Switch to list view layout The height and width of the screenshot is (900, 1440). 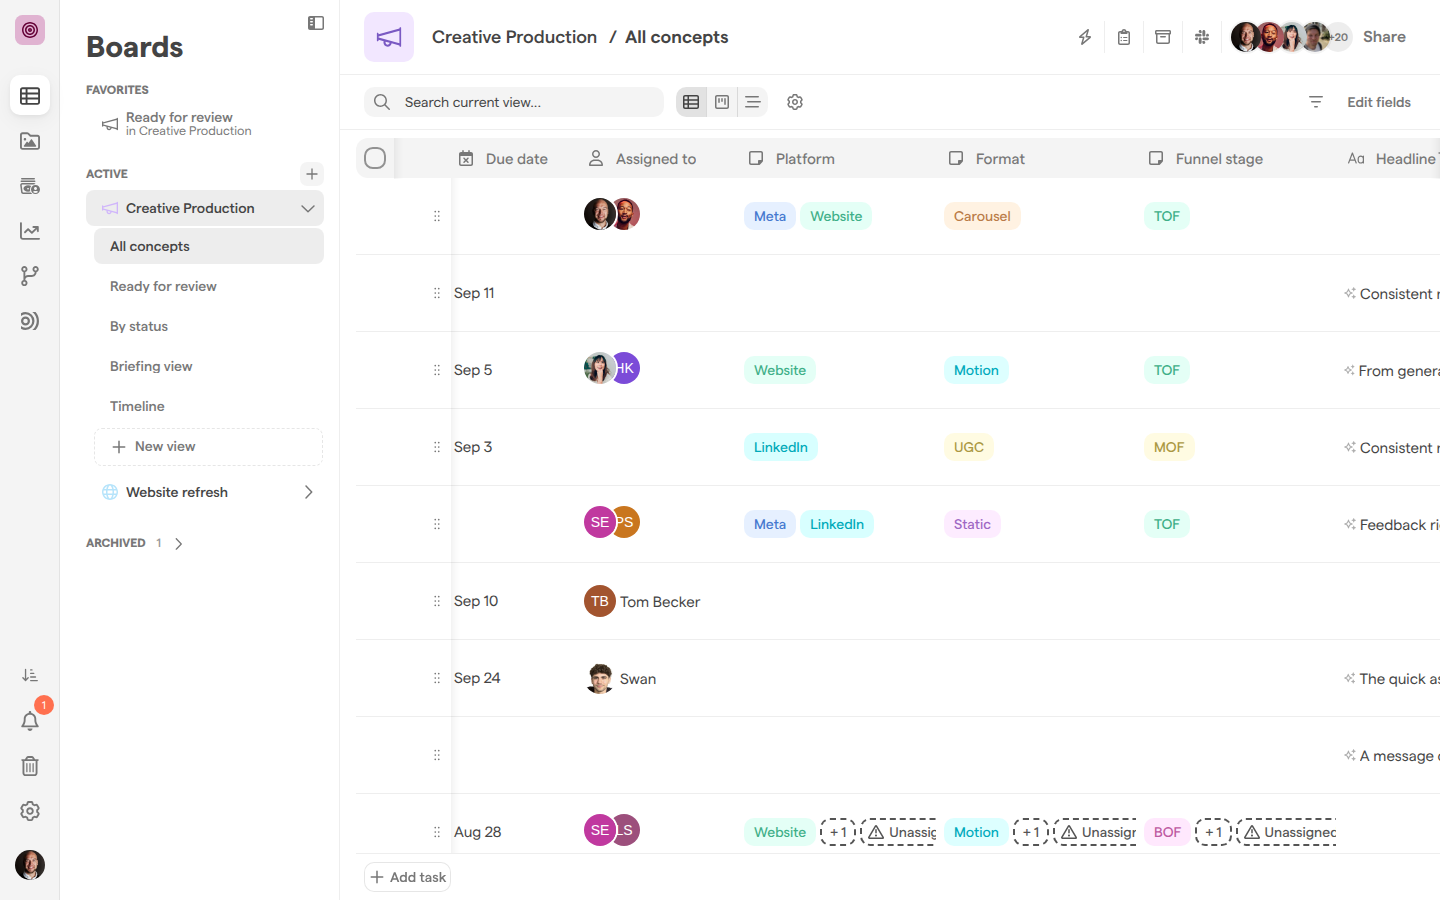coord(753,102)
